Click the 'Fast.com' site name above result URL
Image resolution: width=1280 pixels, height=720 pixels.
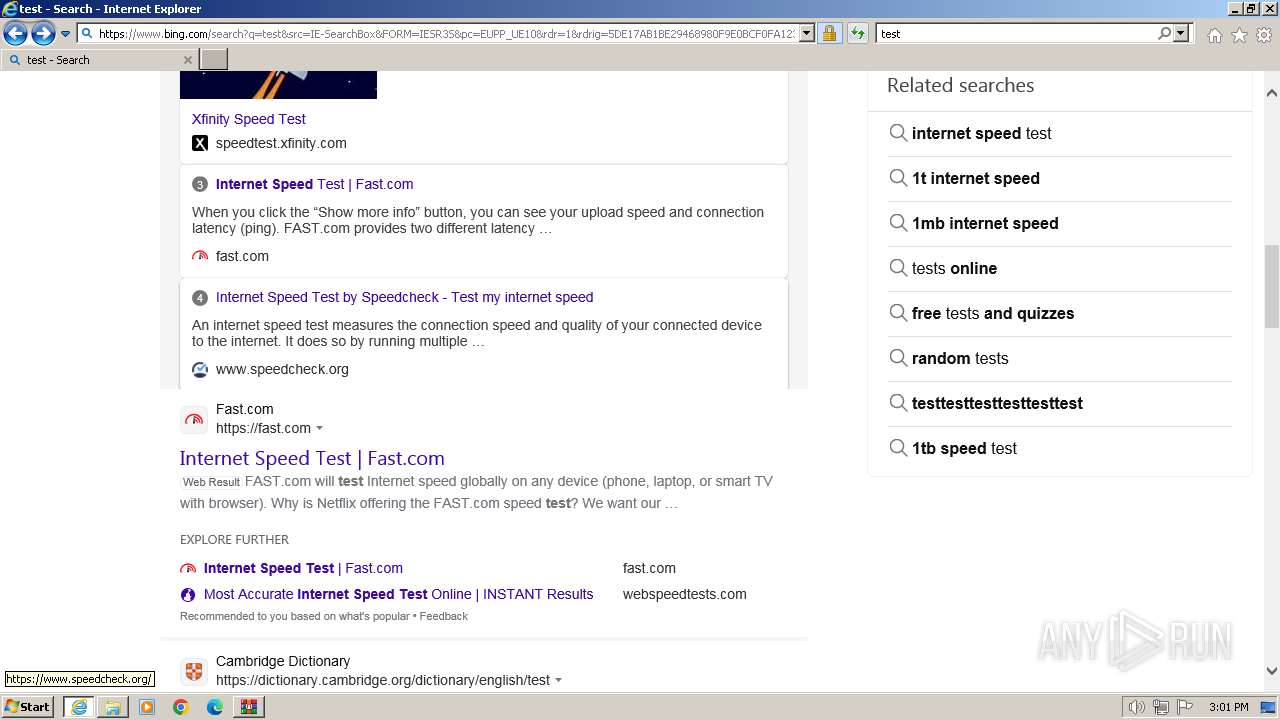pyautogui.click(x=245, y=409)
